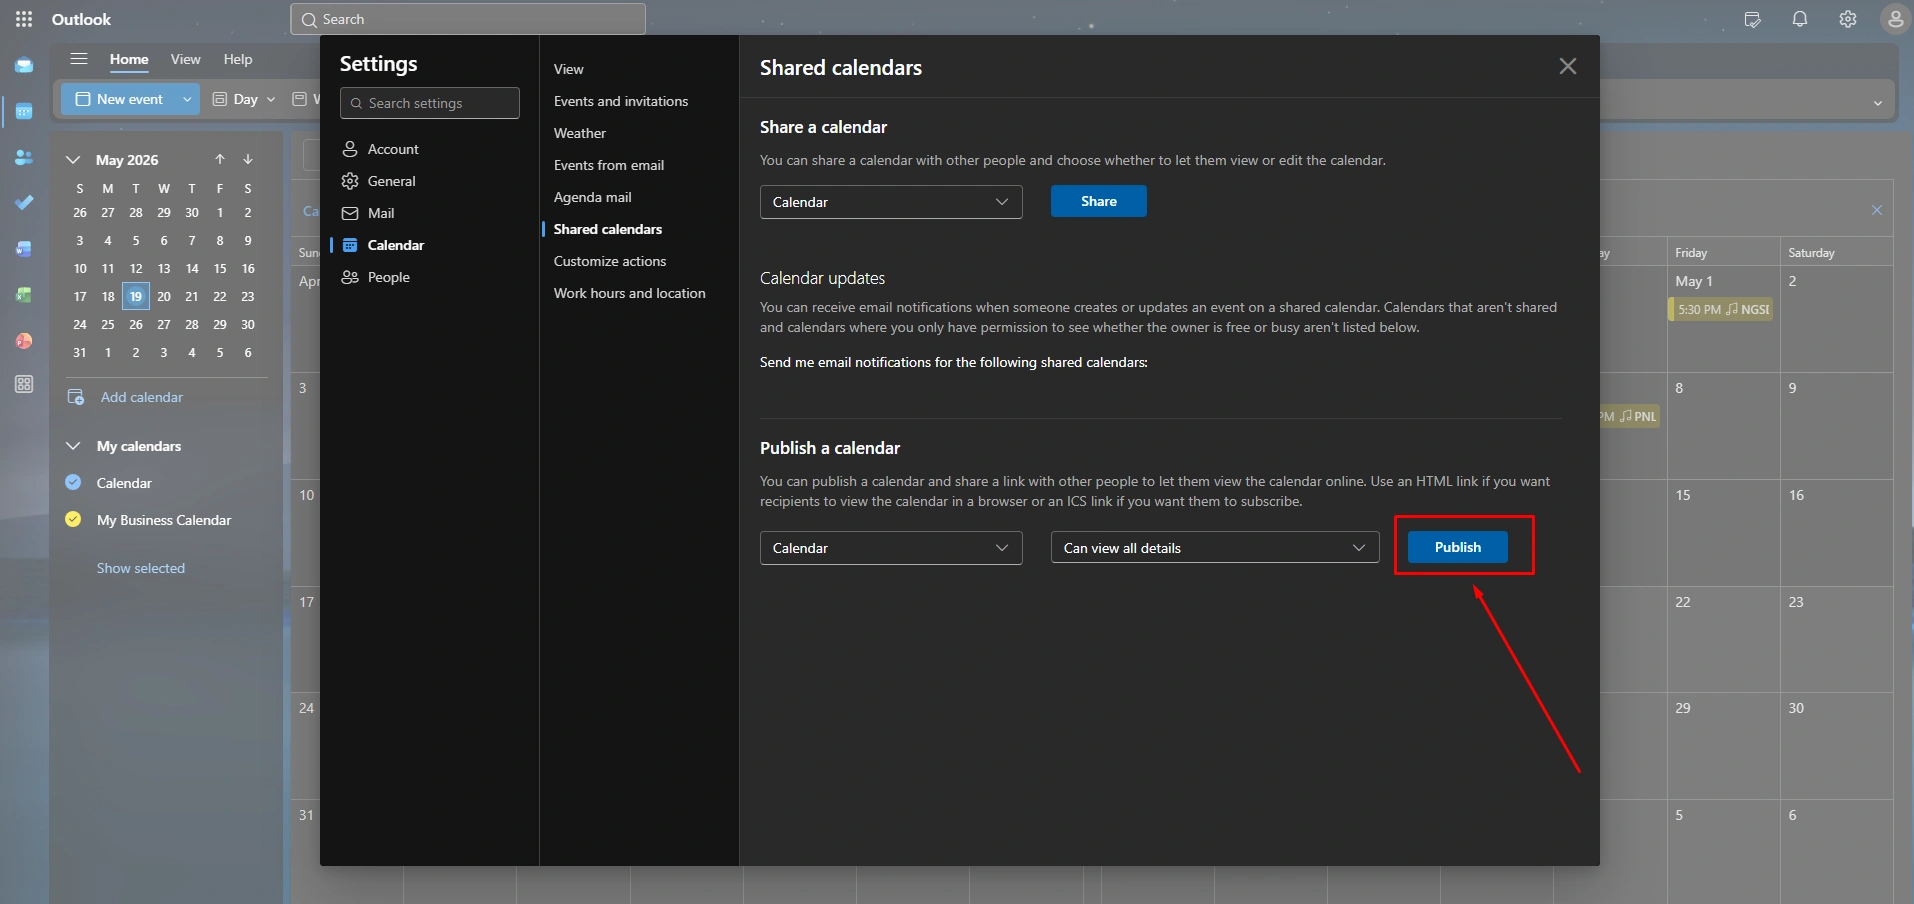Open the People app in sidebar
The image size is (1914, 904).
24,158
